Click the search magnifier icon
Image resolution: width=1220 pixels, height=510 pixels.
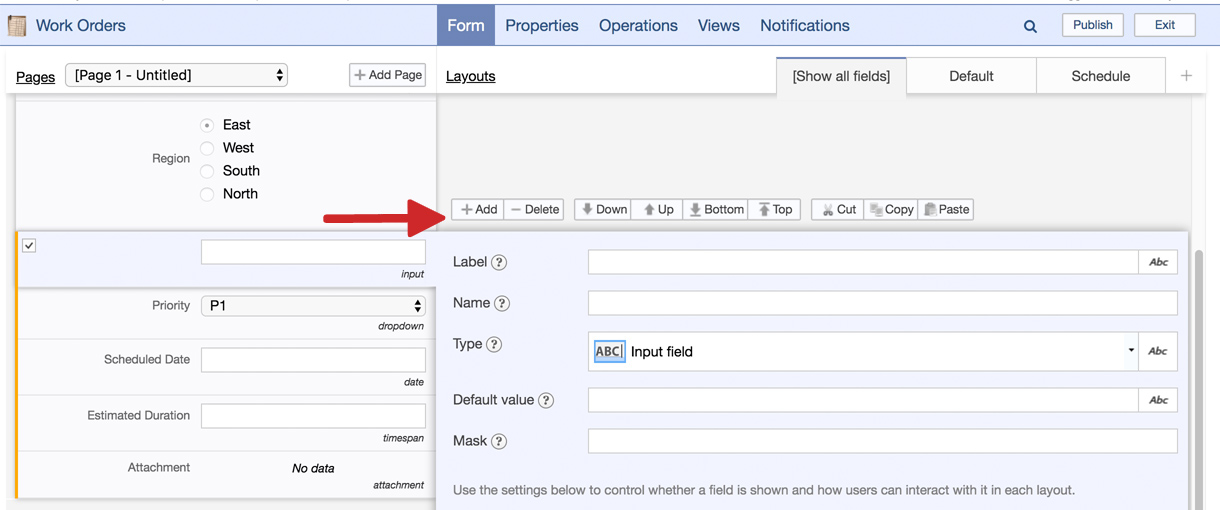click(1030, 26)
